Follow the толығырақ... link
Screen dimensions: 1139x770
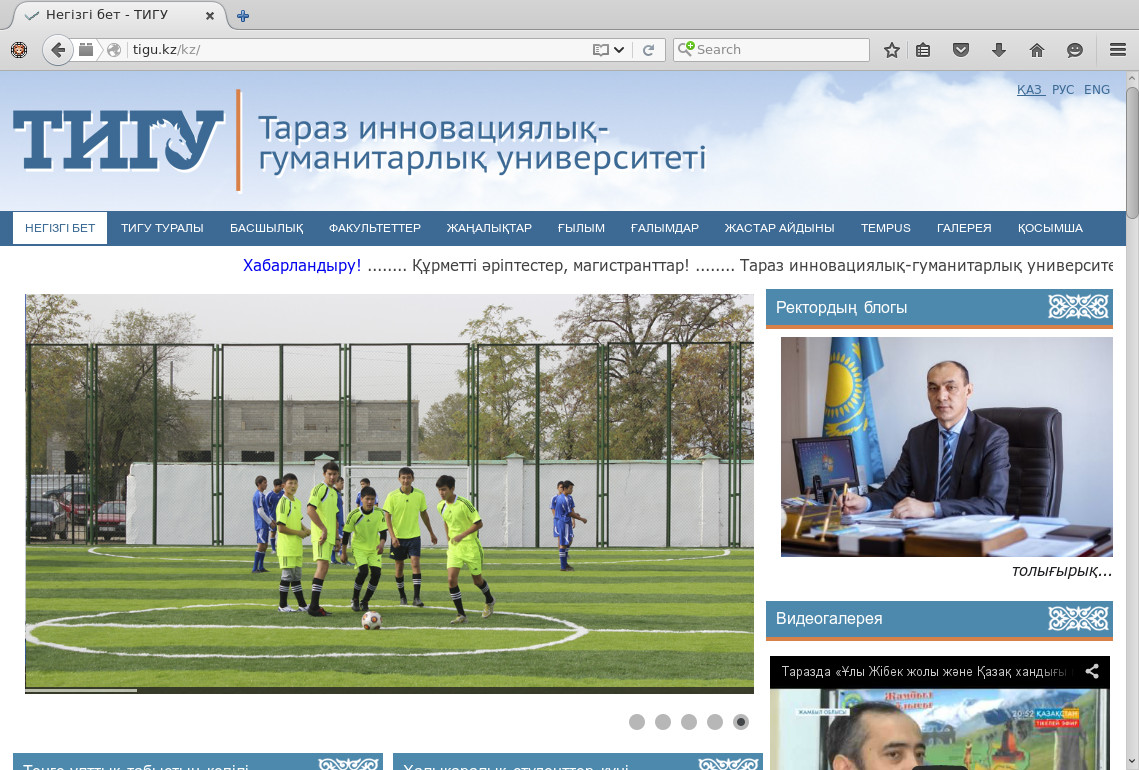(1062, 571)
